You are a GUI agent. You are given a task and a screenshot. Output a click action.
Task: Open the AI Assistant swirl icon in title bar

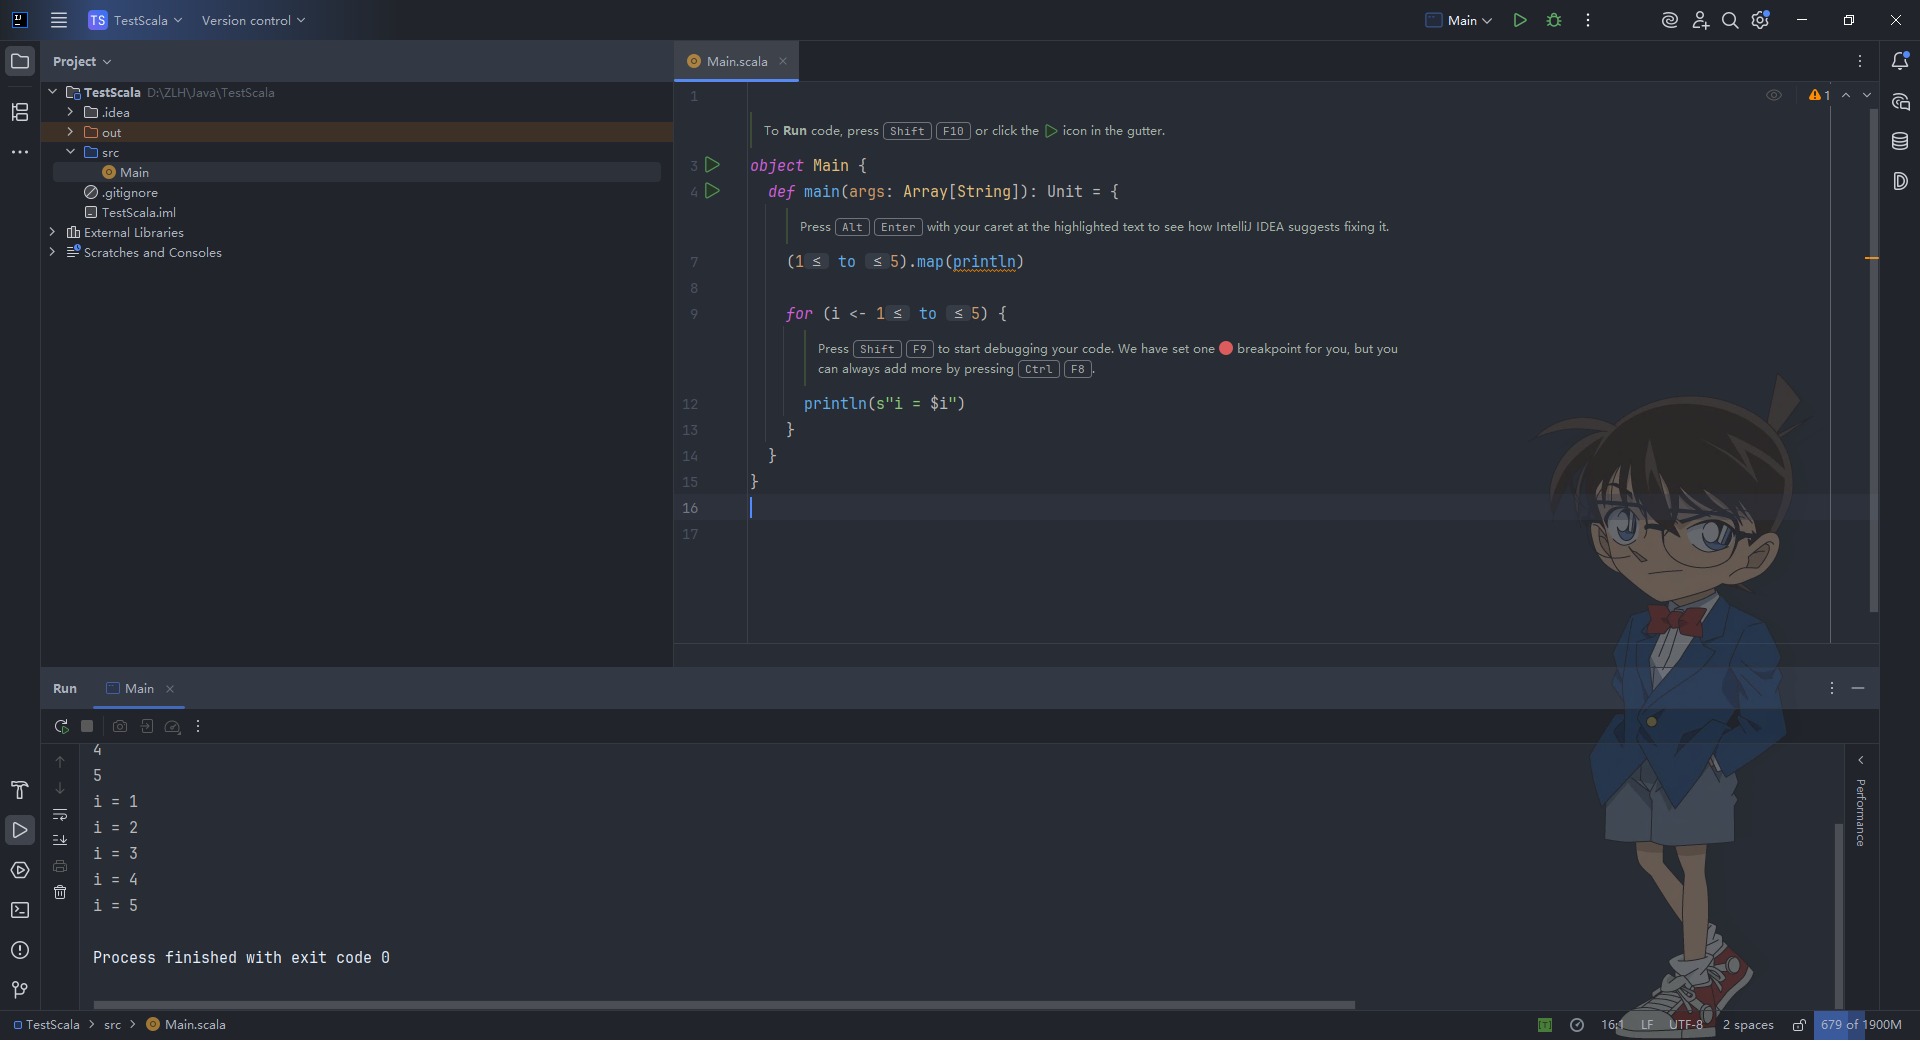click(1669, 20)
